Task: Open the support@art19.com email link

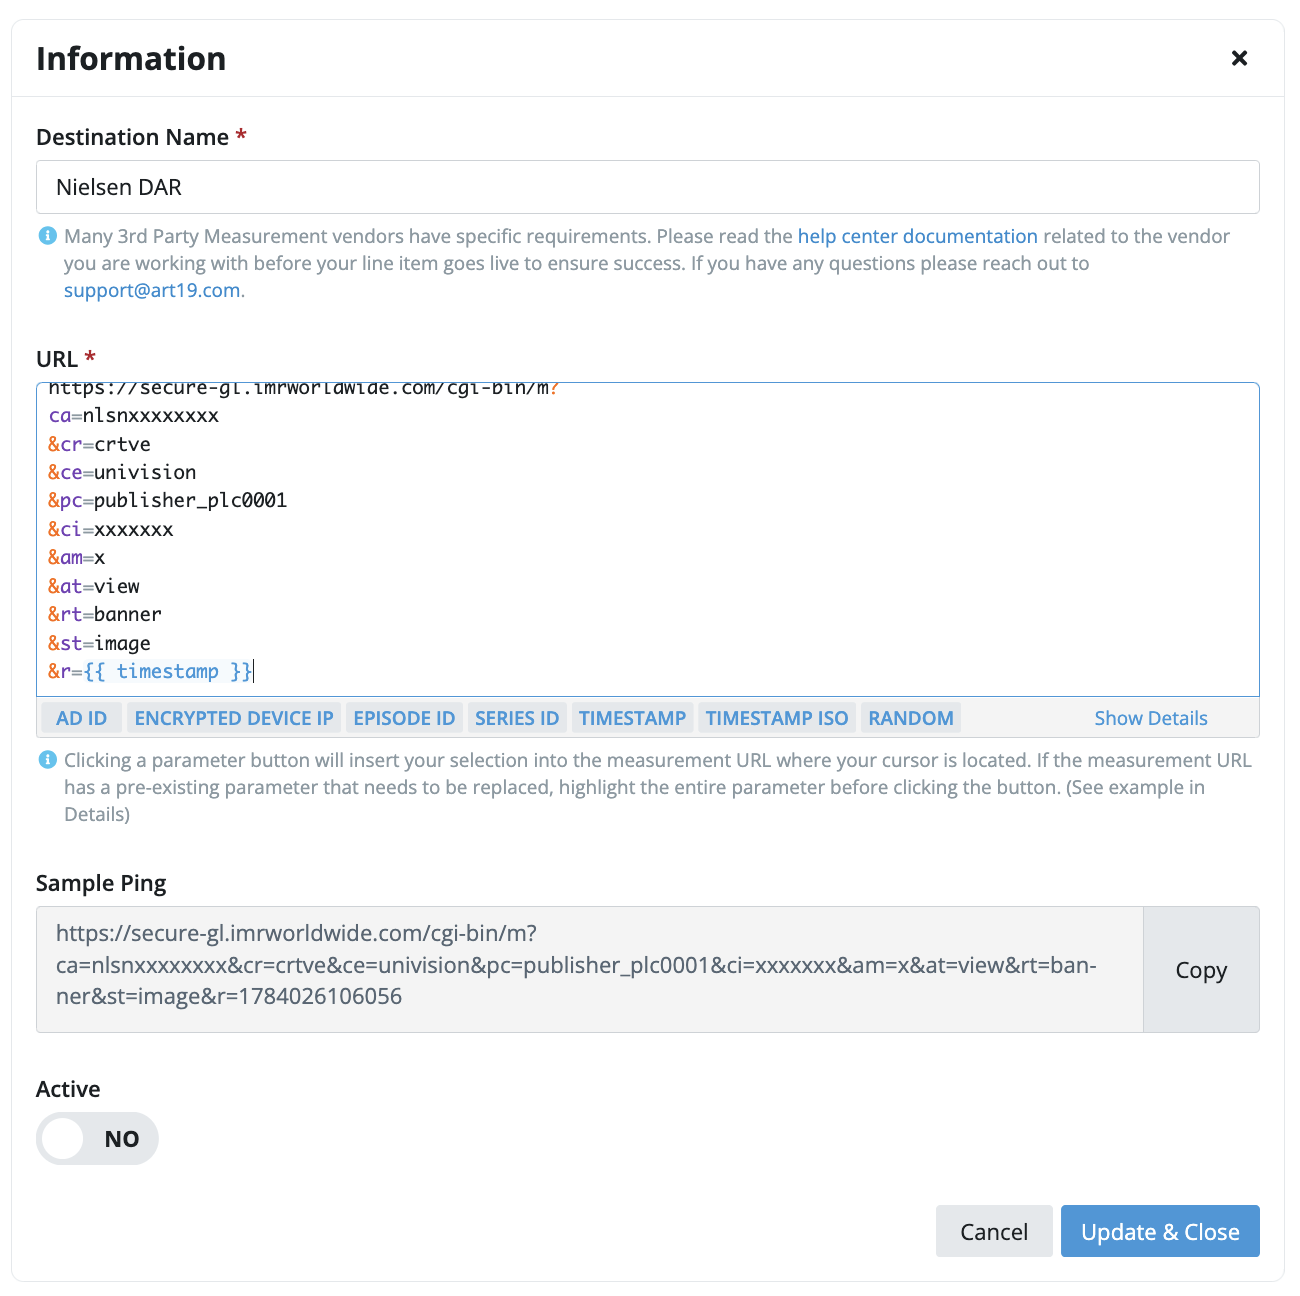Action: point(152,290)
